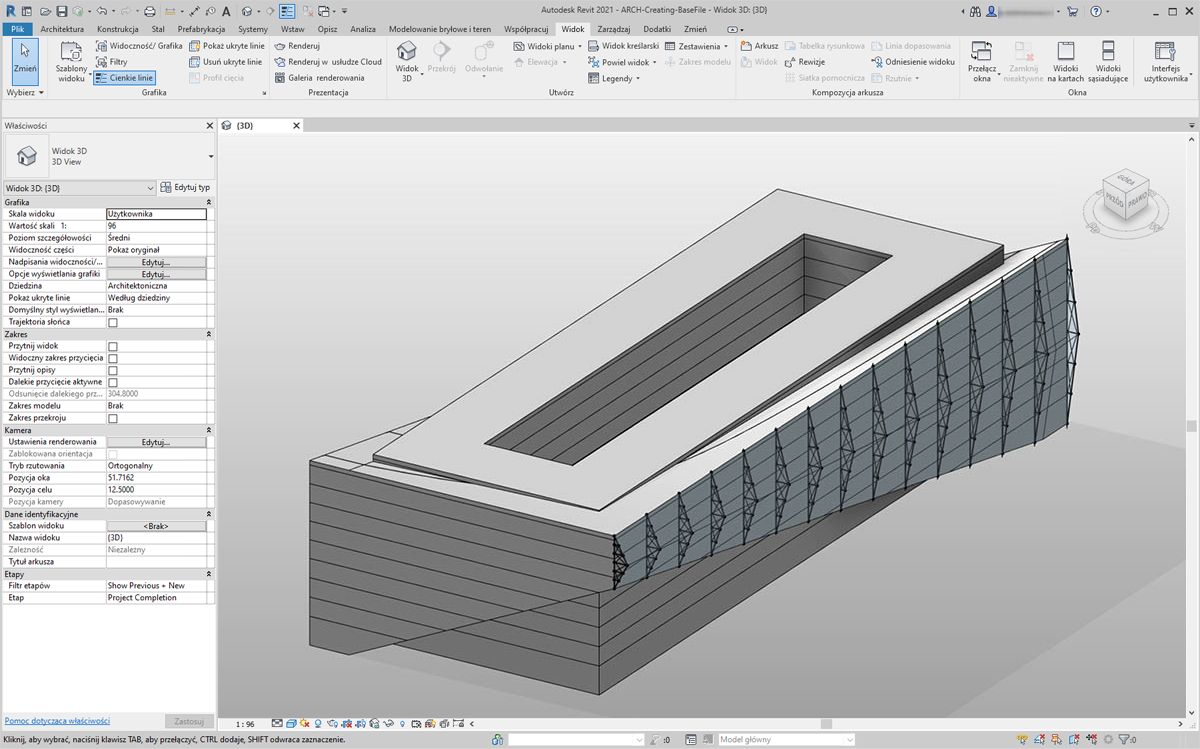This screenshot has height=749, width=1200.
Task: Open Galeria renderowania
Action: tap(319, 77)
